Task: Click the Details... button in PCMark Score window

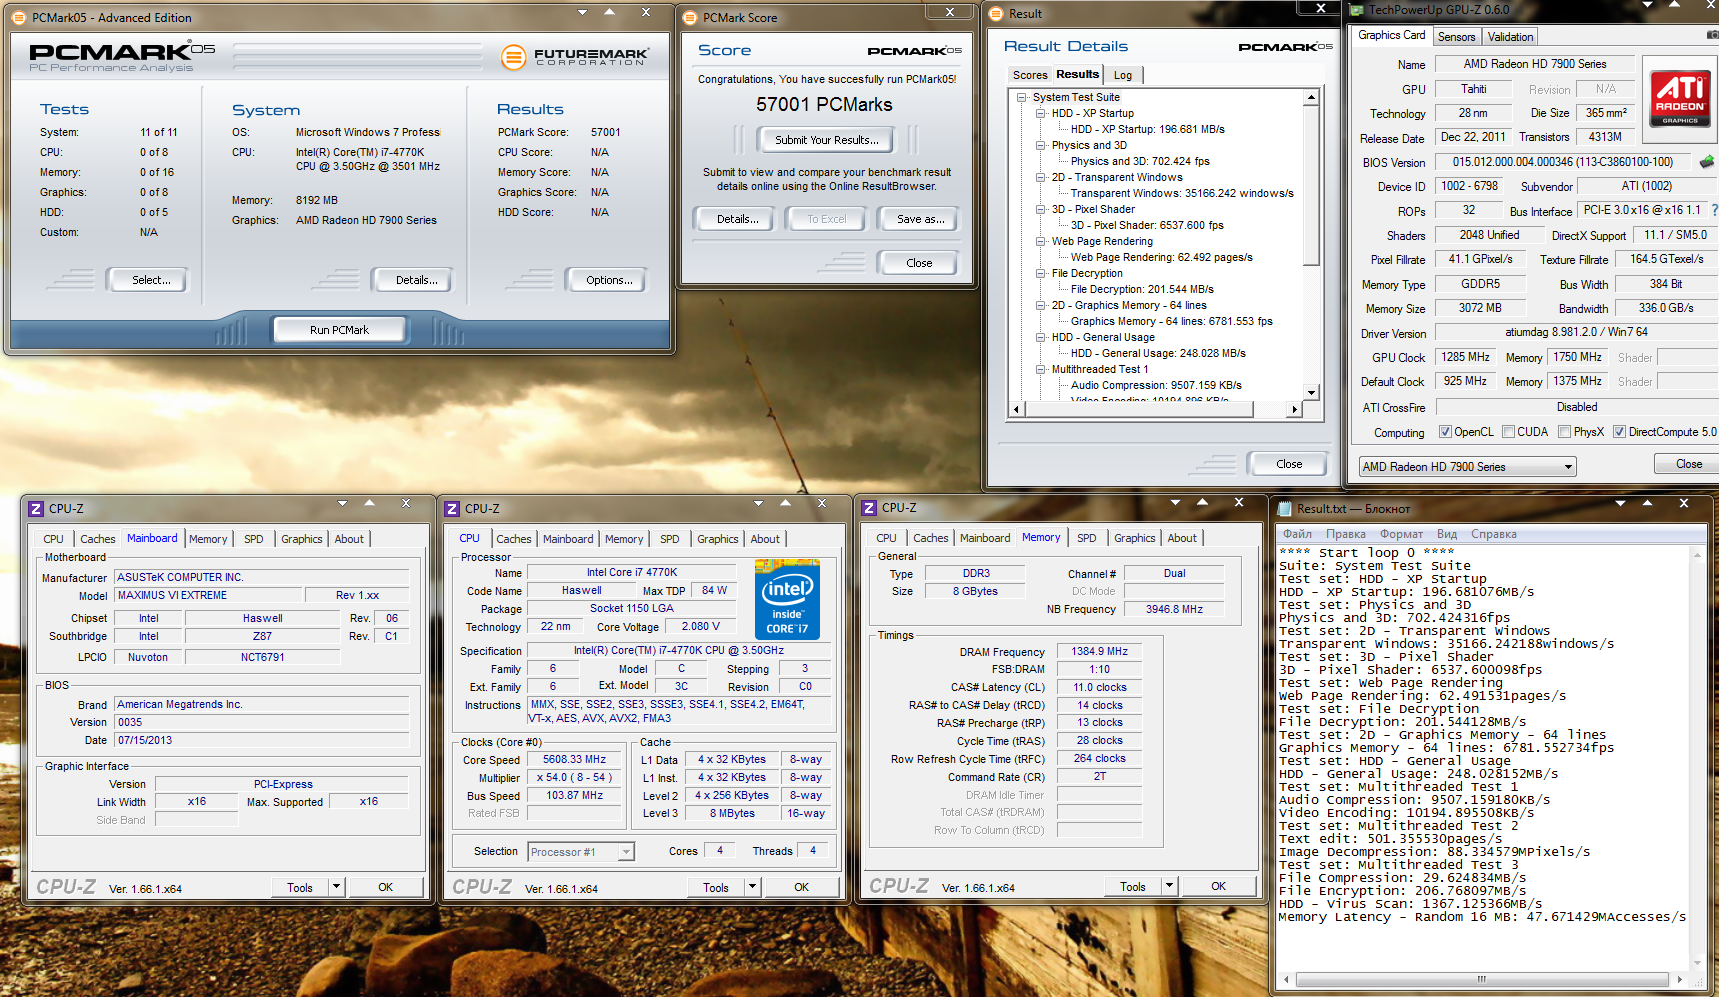Action: [737, 219]
